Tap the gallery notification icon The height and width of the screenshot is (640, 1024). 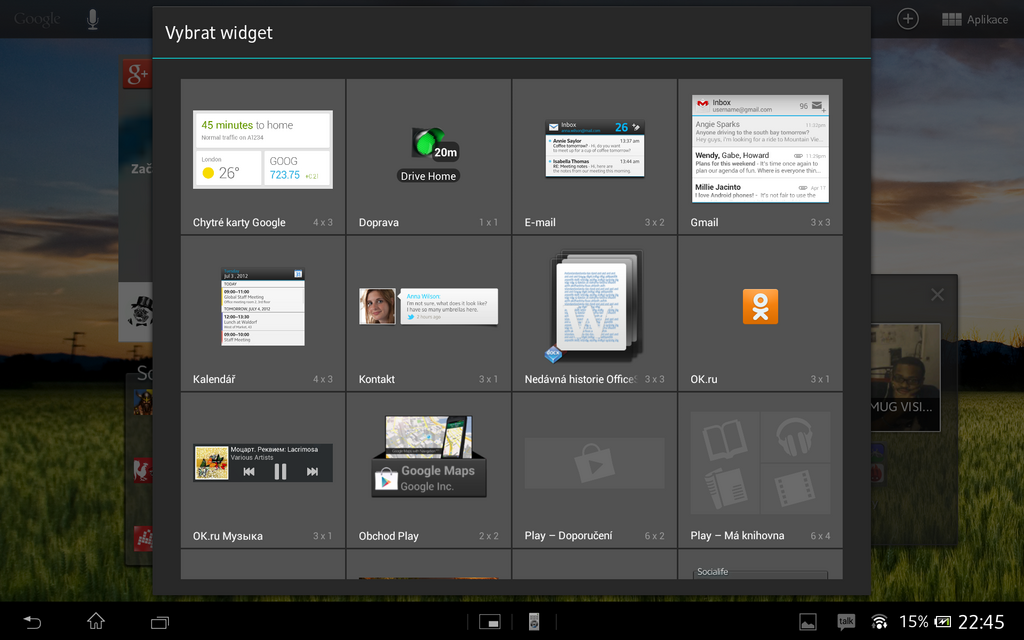click(x=807, y=621)
